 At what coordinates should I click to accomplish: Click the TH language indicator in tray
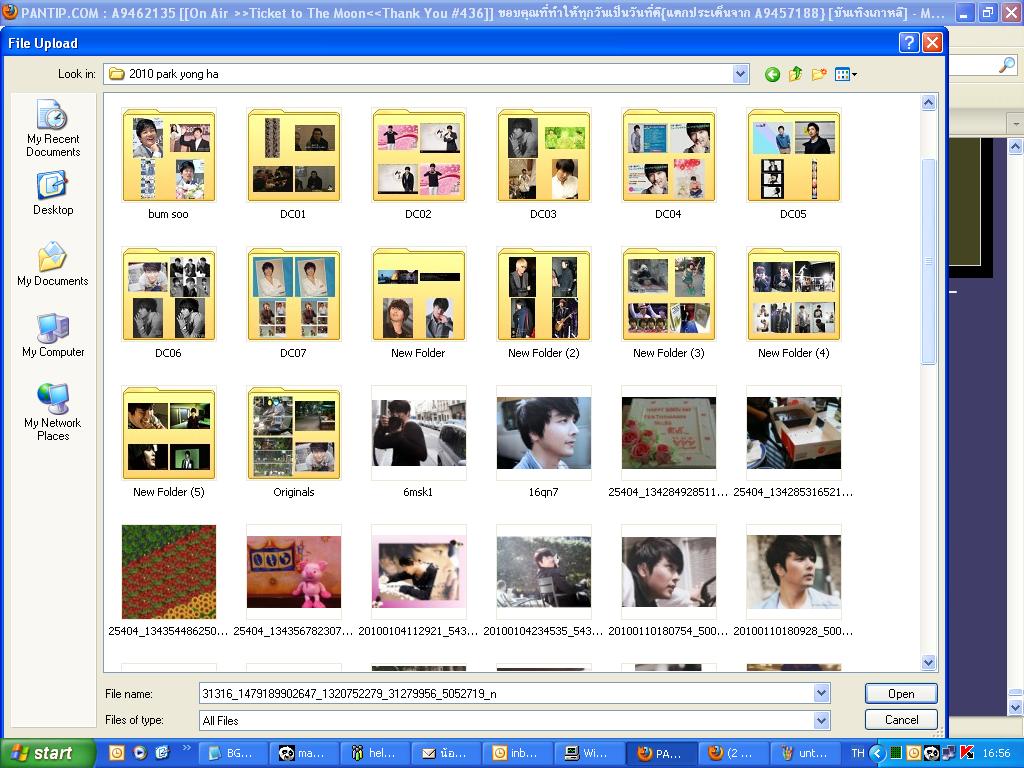pyautogui.click(x=857, y=753)
